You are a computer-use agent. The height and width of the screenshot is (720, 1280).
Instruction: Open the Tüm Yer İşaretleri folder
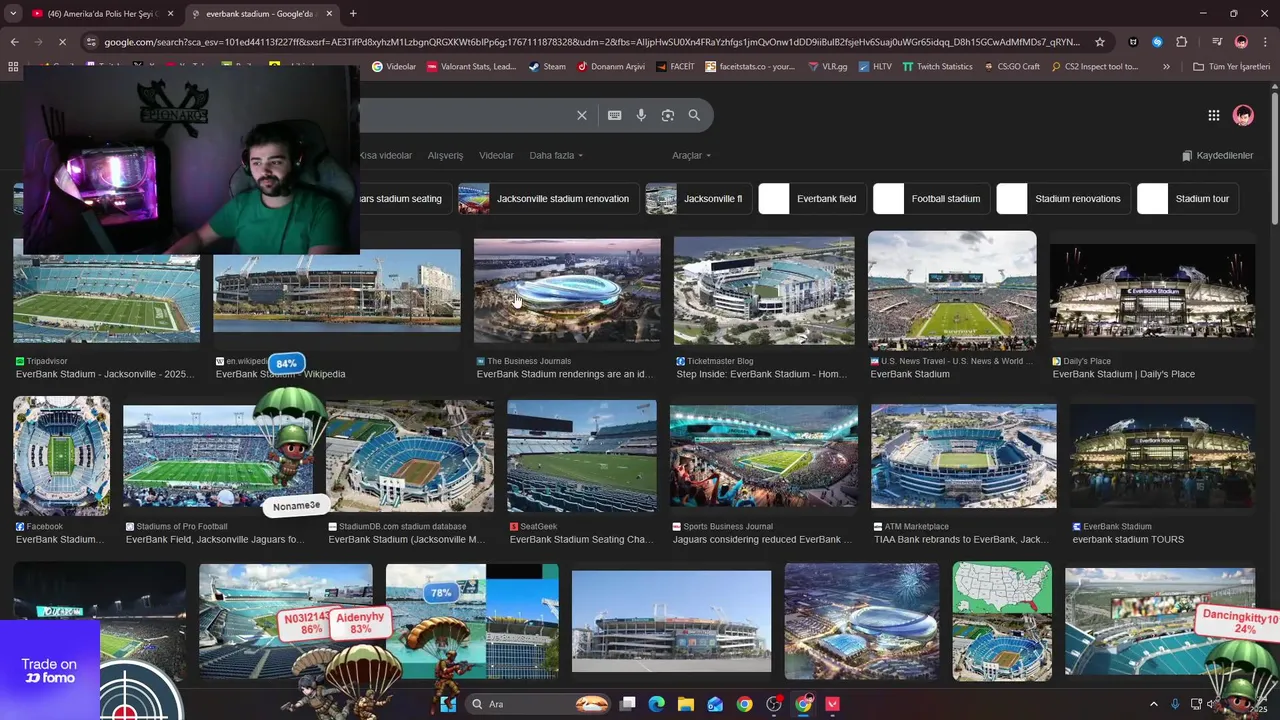click(x=1231, y=67)
